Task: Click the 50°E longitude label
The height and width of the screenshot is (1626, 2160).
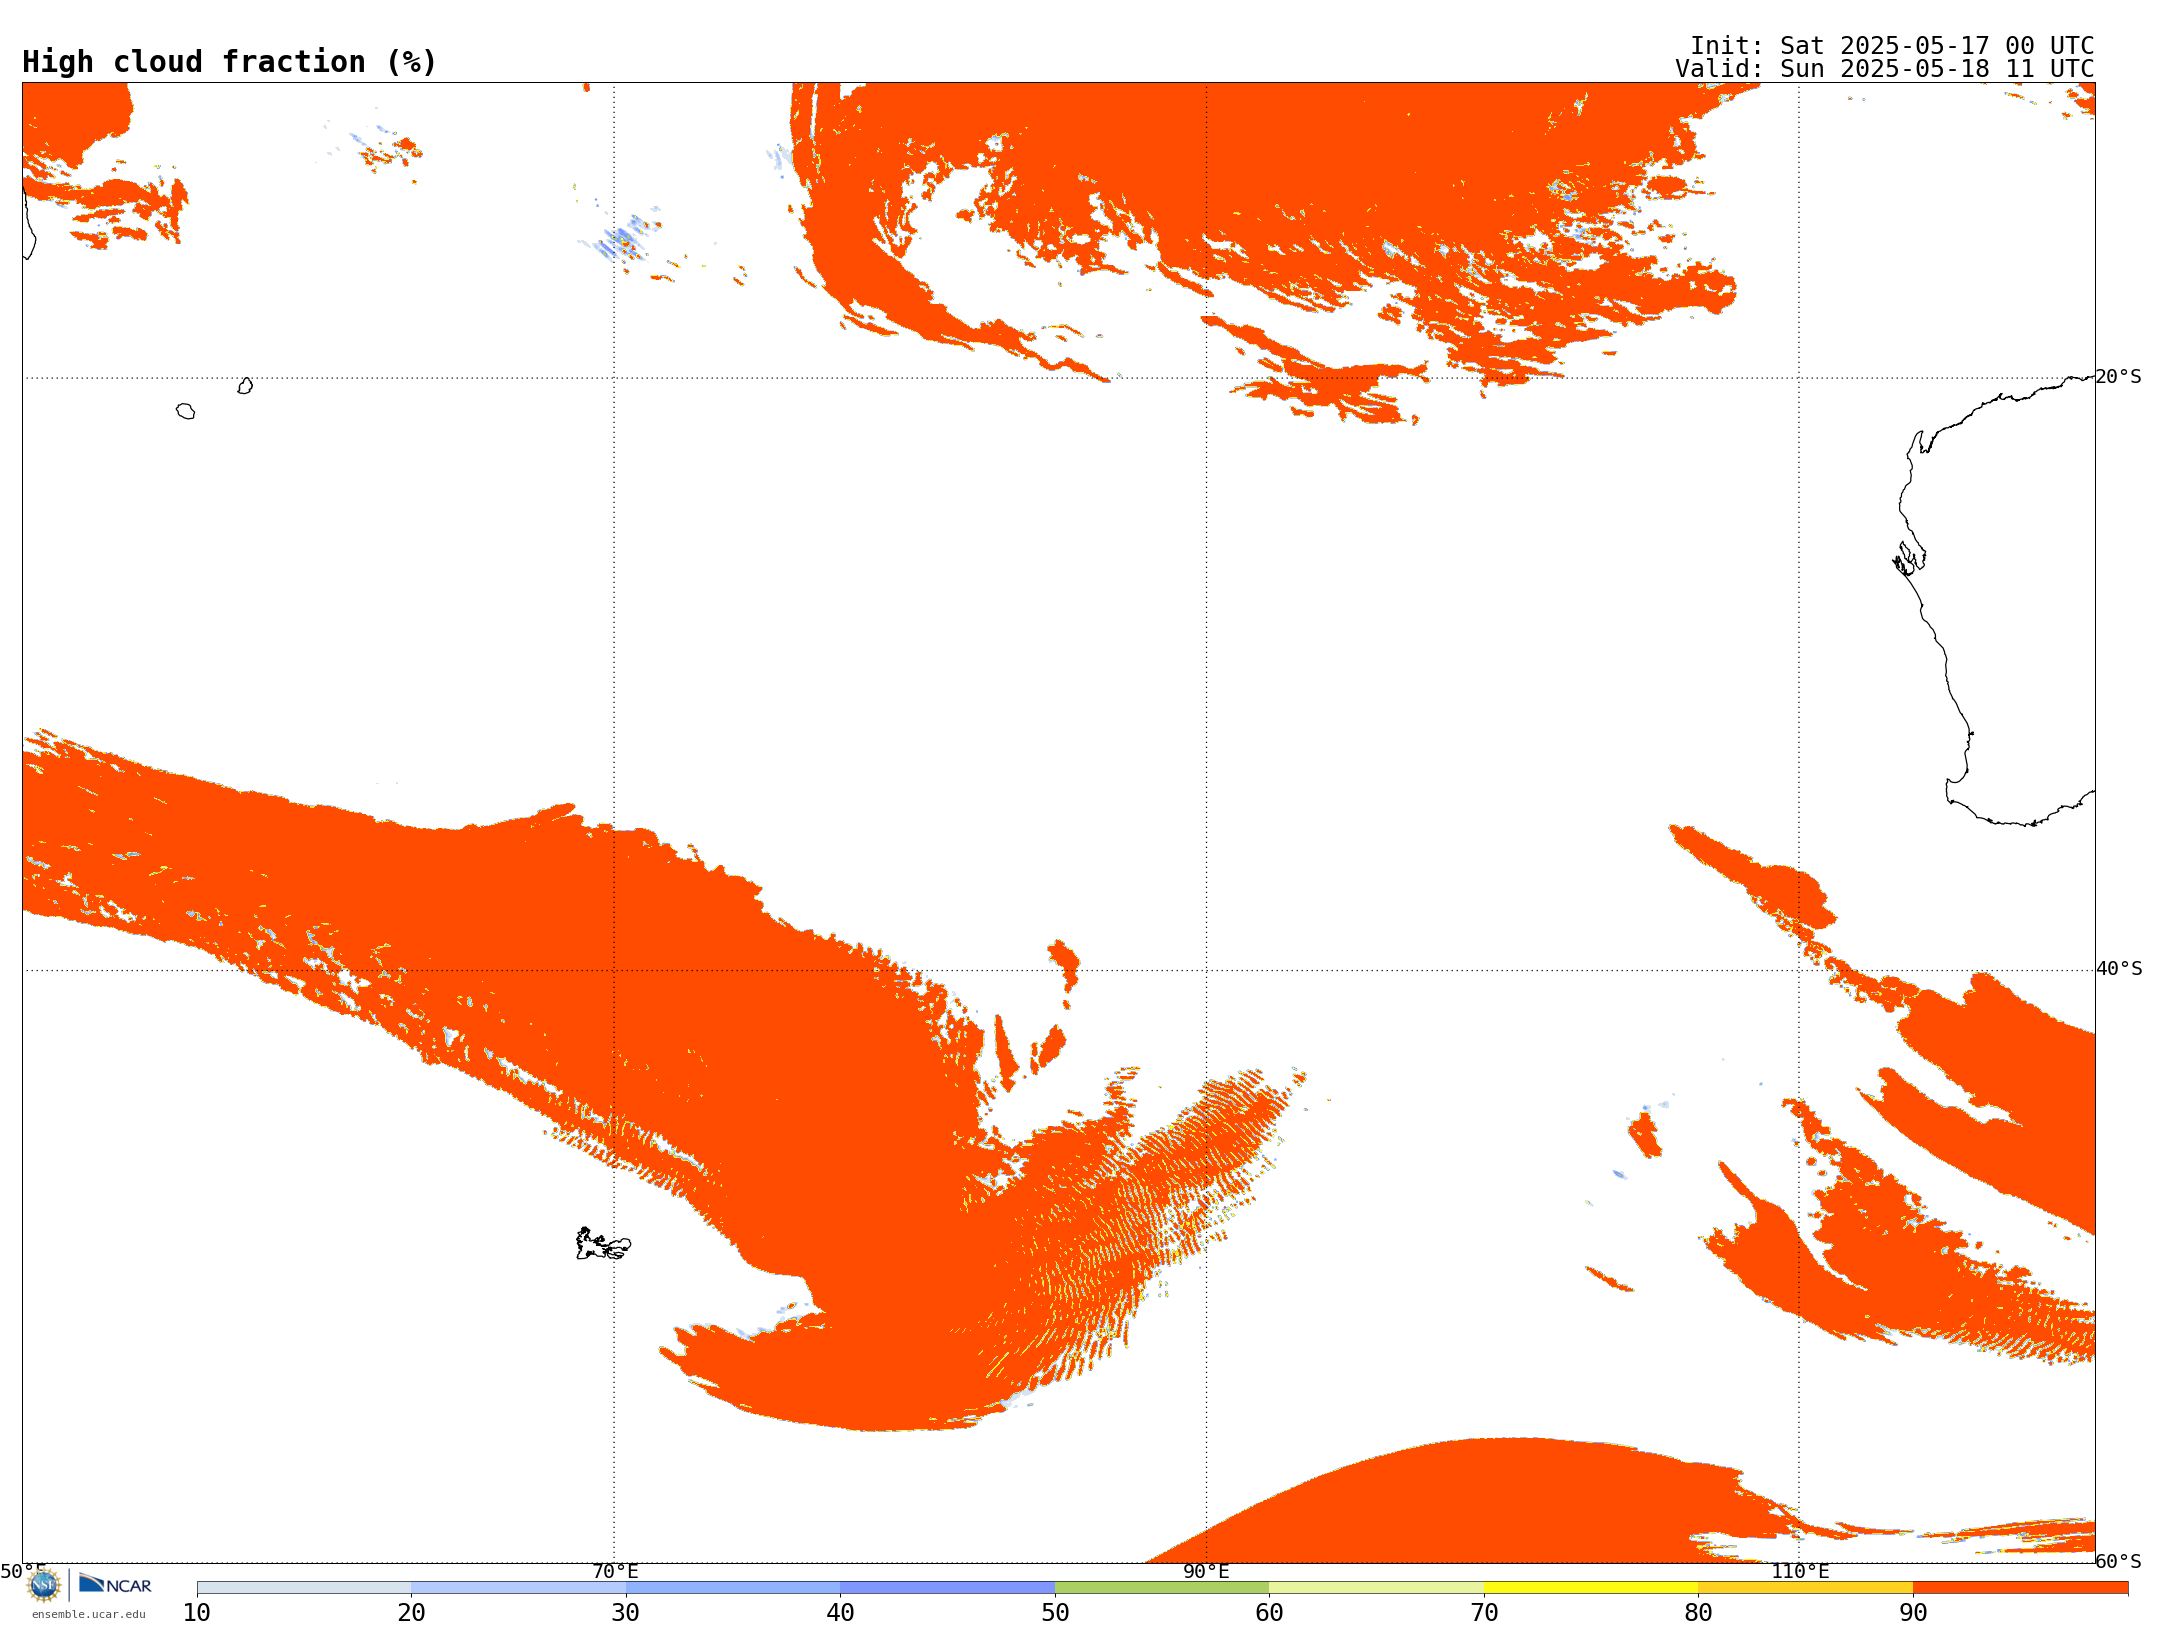Action: coord(23,1571)
